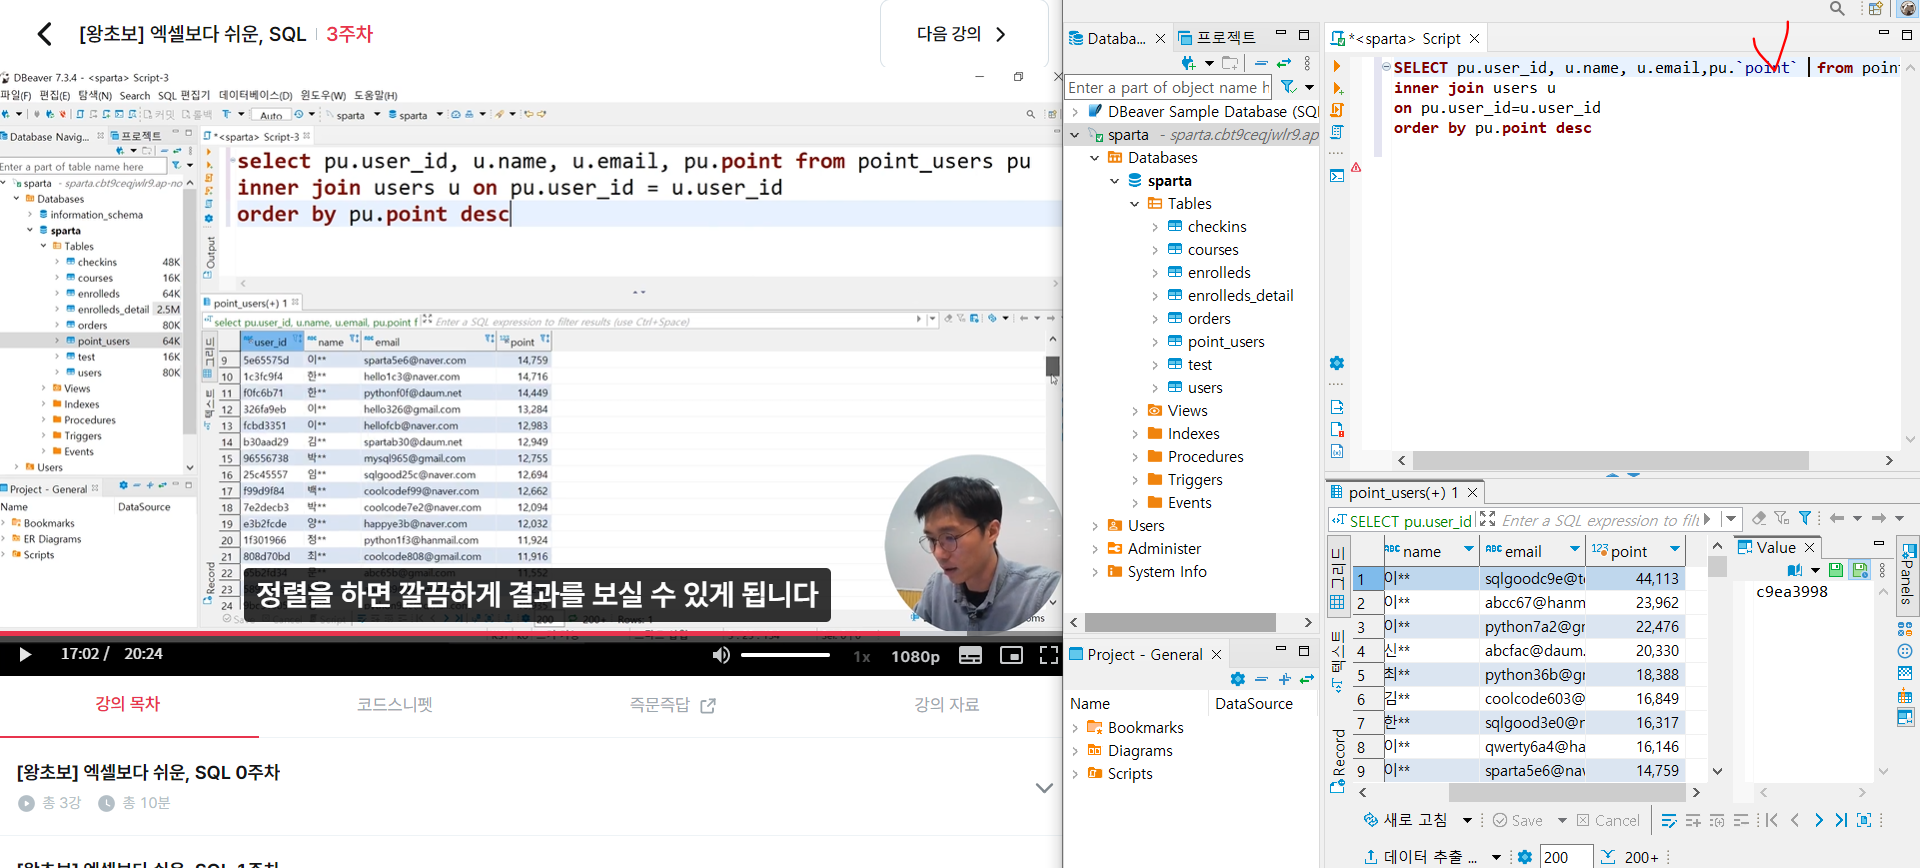Open the 새로 고침 refresh dropdown arrow
The height and width of the screenshot is (868, 1920).
point(1467,820)
